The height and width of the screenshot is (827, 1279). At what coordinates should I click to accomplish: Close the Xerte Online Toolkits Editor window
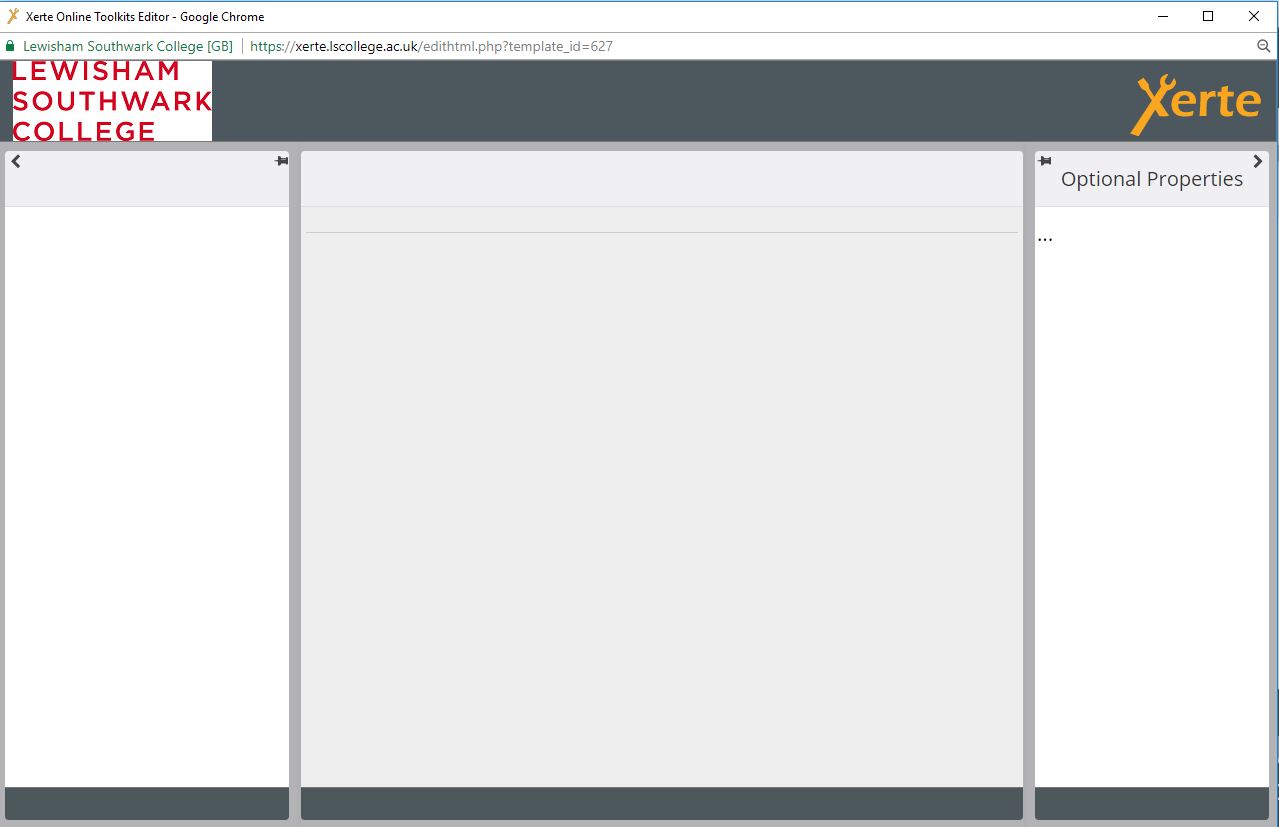click(1254, 16)
